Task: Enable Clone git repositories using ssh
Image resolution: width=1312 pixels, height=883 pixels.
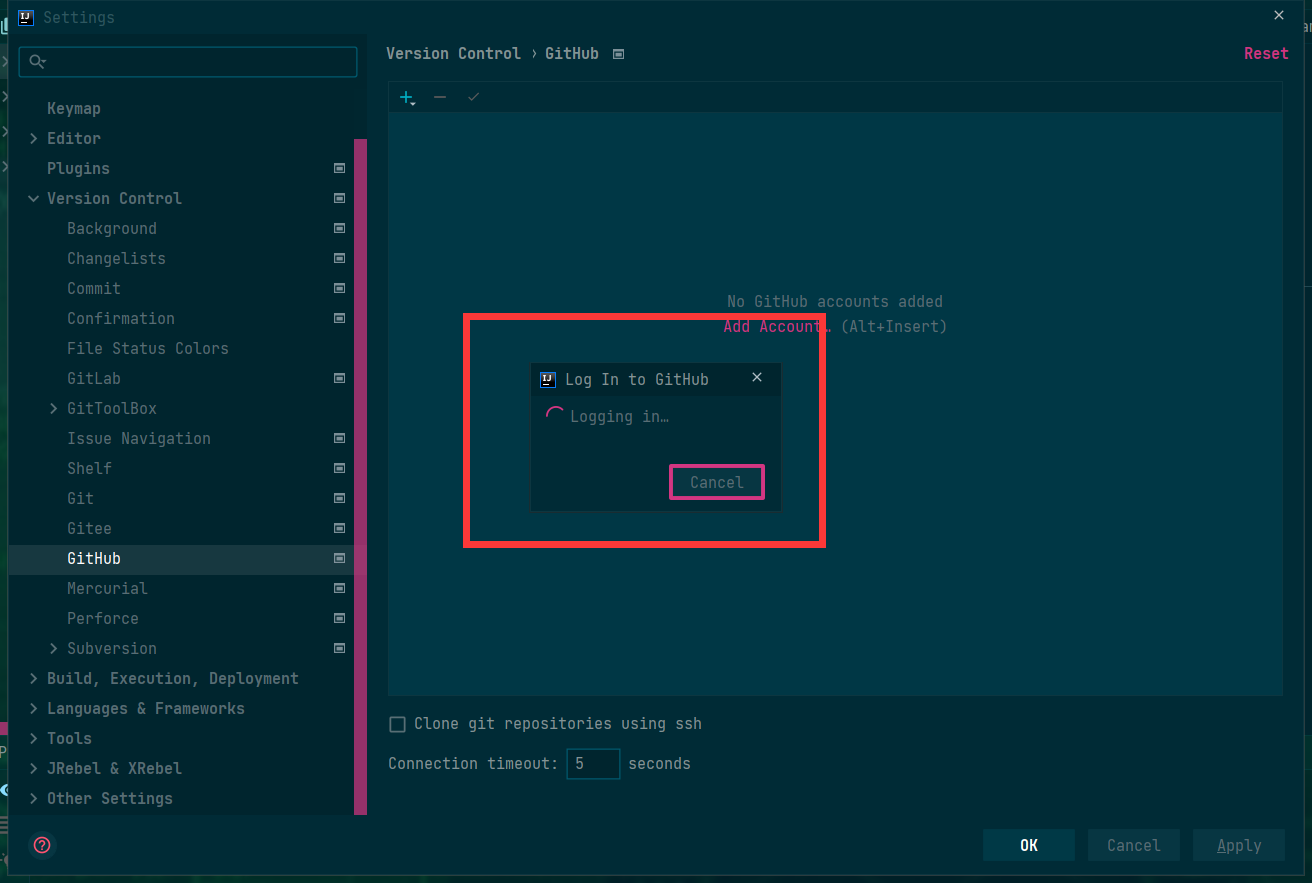Action: tap(397, 724)
